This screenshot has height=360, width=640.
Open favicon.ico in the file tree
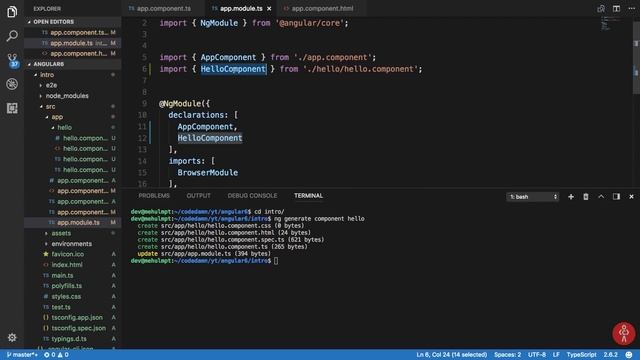(x=73, y=254)
